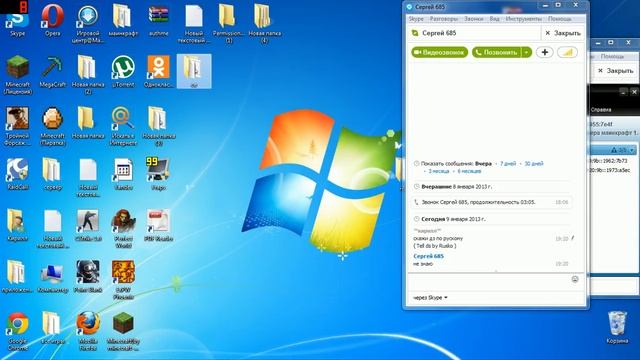Select the Новая папка (4) folder

point(264,24)
